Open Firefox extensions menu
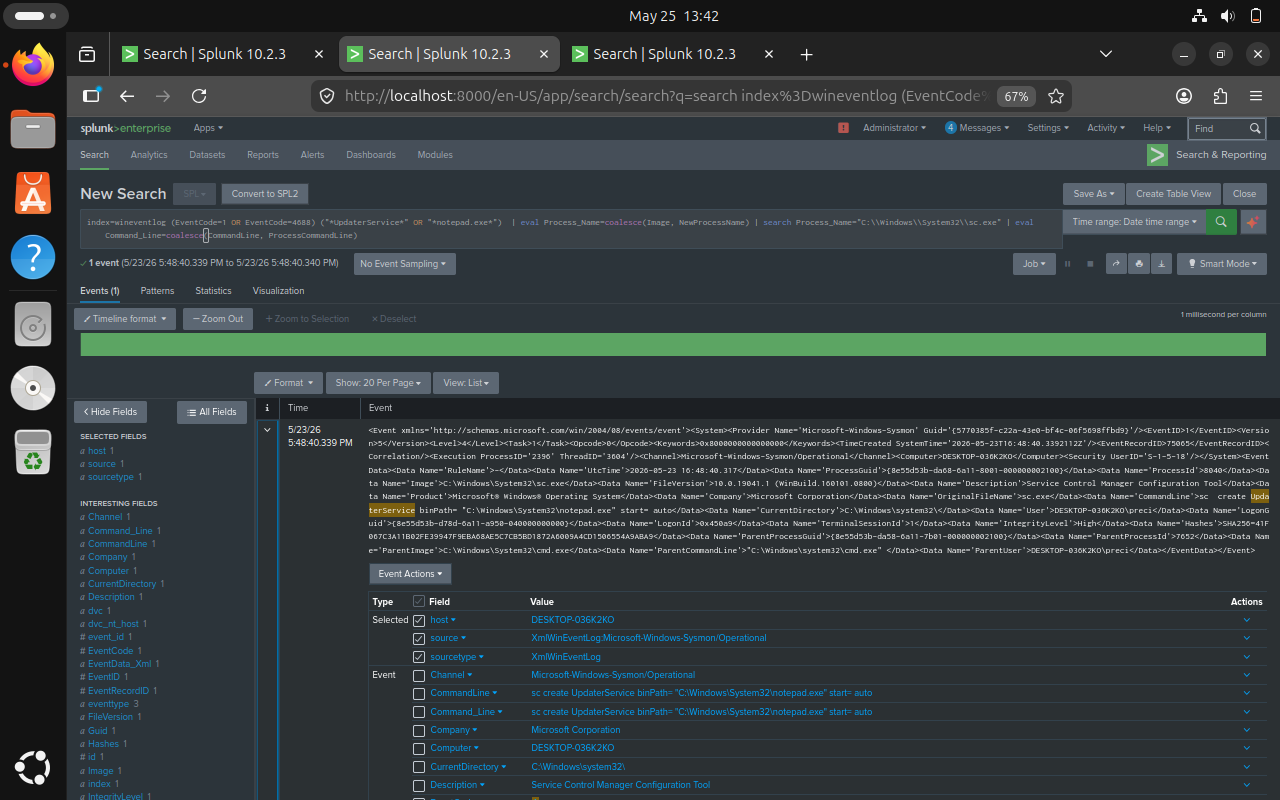Screen dimensions: 1280x800 point(1220,96)
